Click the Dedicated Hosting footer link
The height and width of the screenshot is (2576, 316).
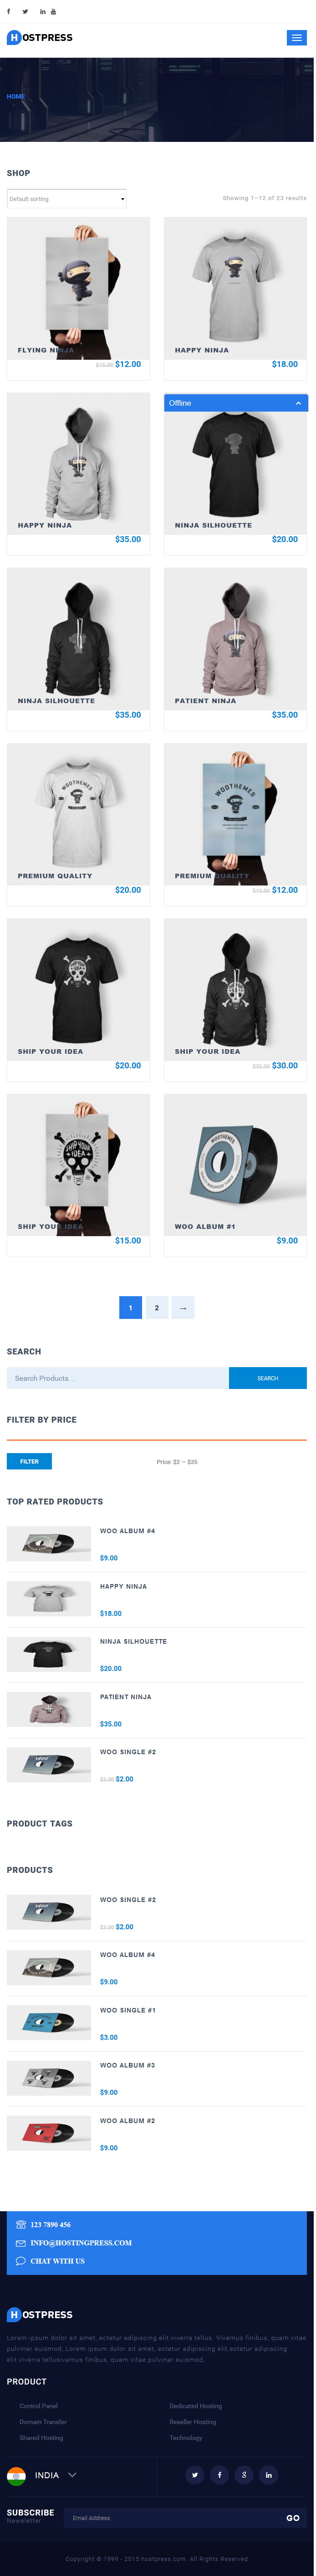pos(196,2406)
